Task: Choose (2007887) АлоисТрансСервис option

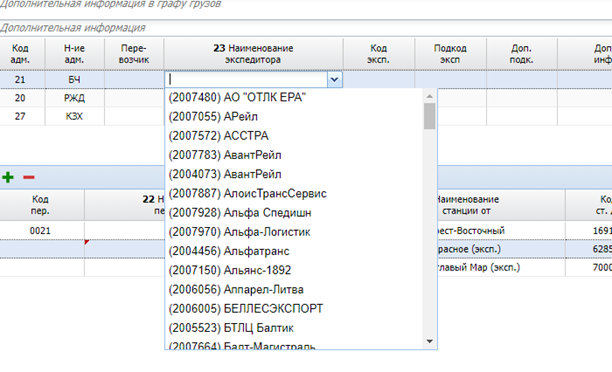Action: pos(294,193)
